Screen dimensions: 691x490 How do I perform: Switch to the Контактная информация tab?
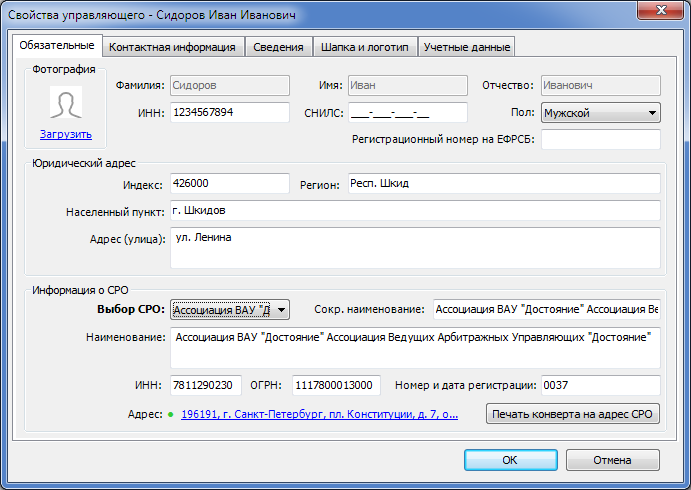(x=172, y=47)
